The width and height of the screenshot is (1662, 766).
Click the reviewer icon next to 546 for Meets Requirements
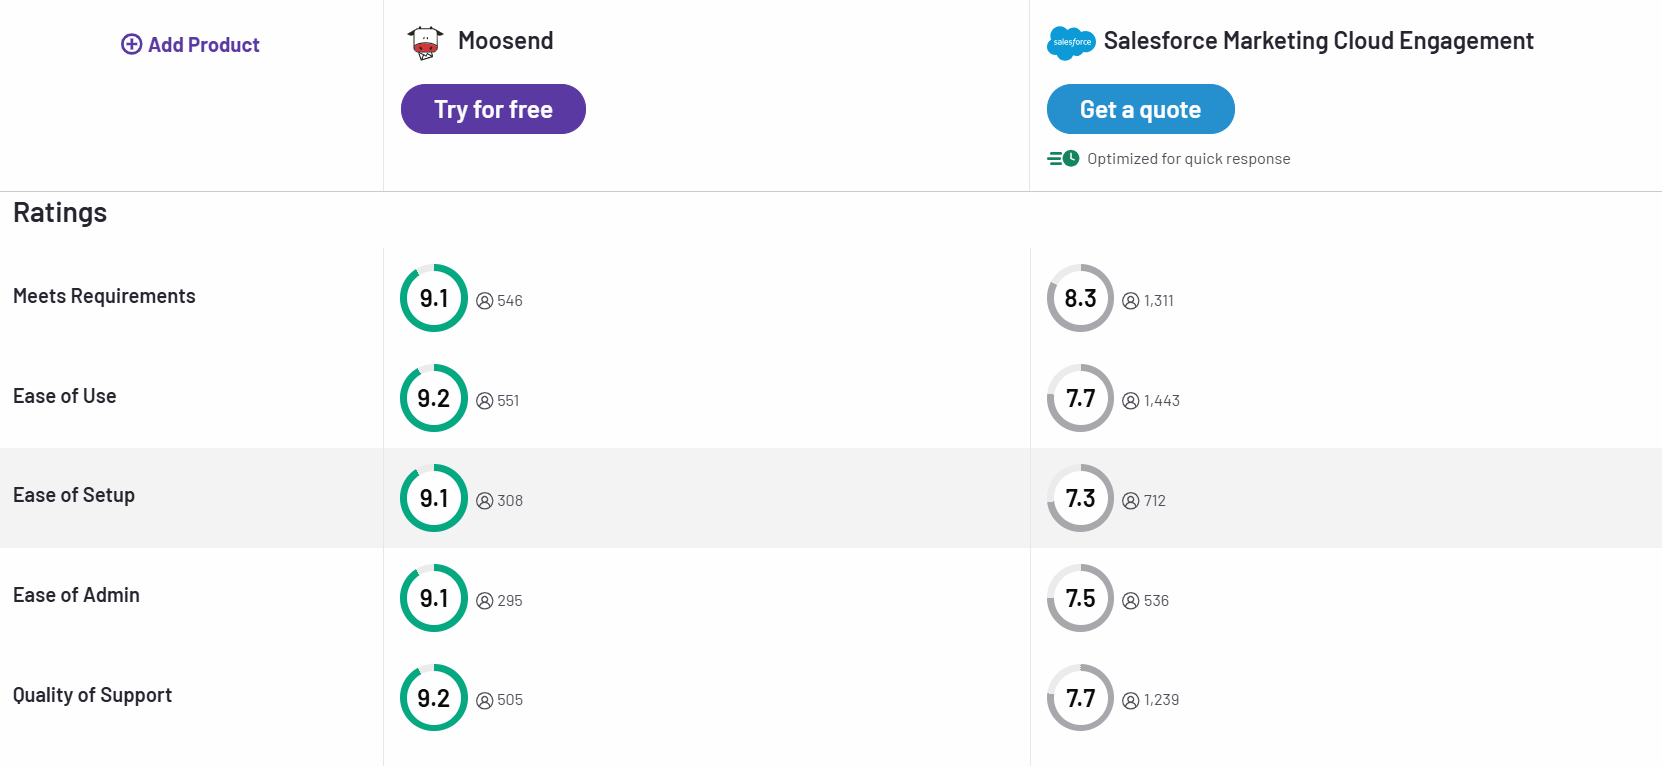click(485, 300)
